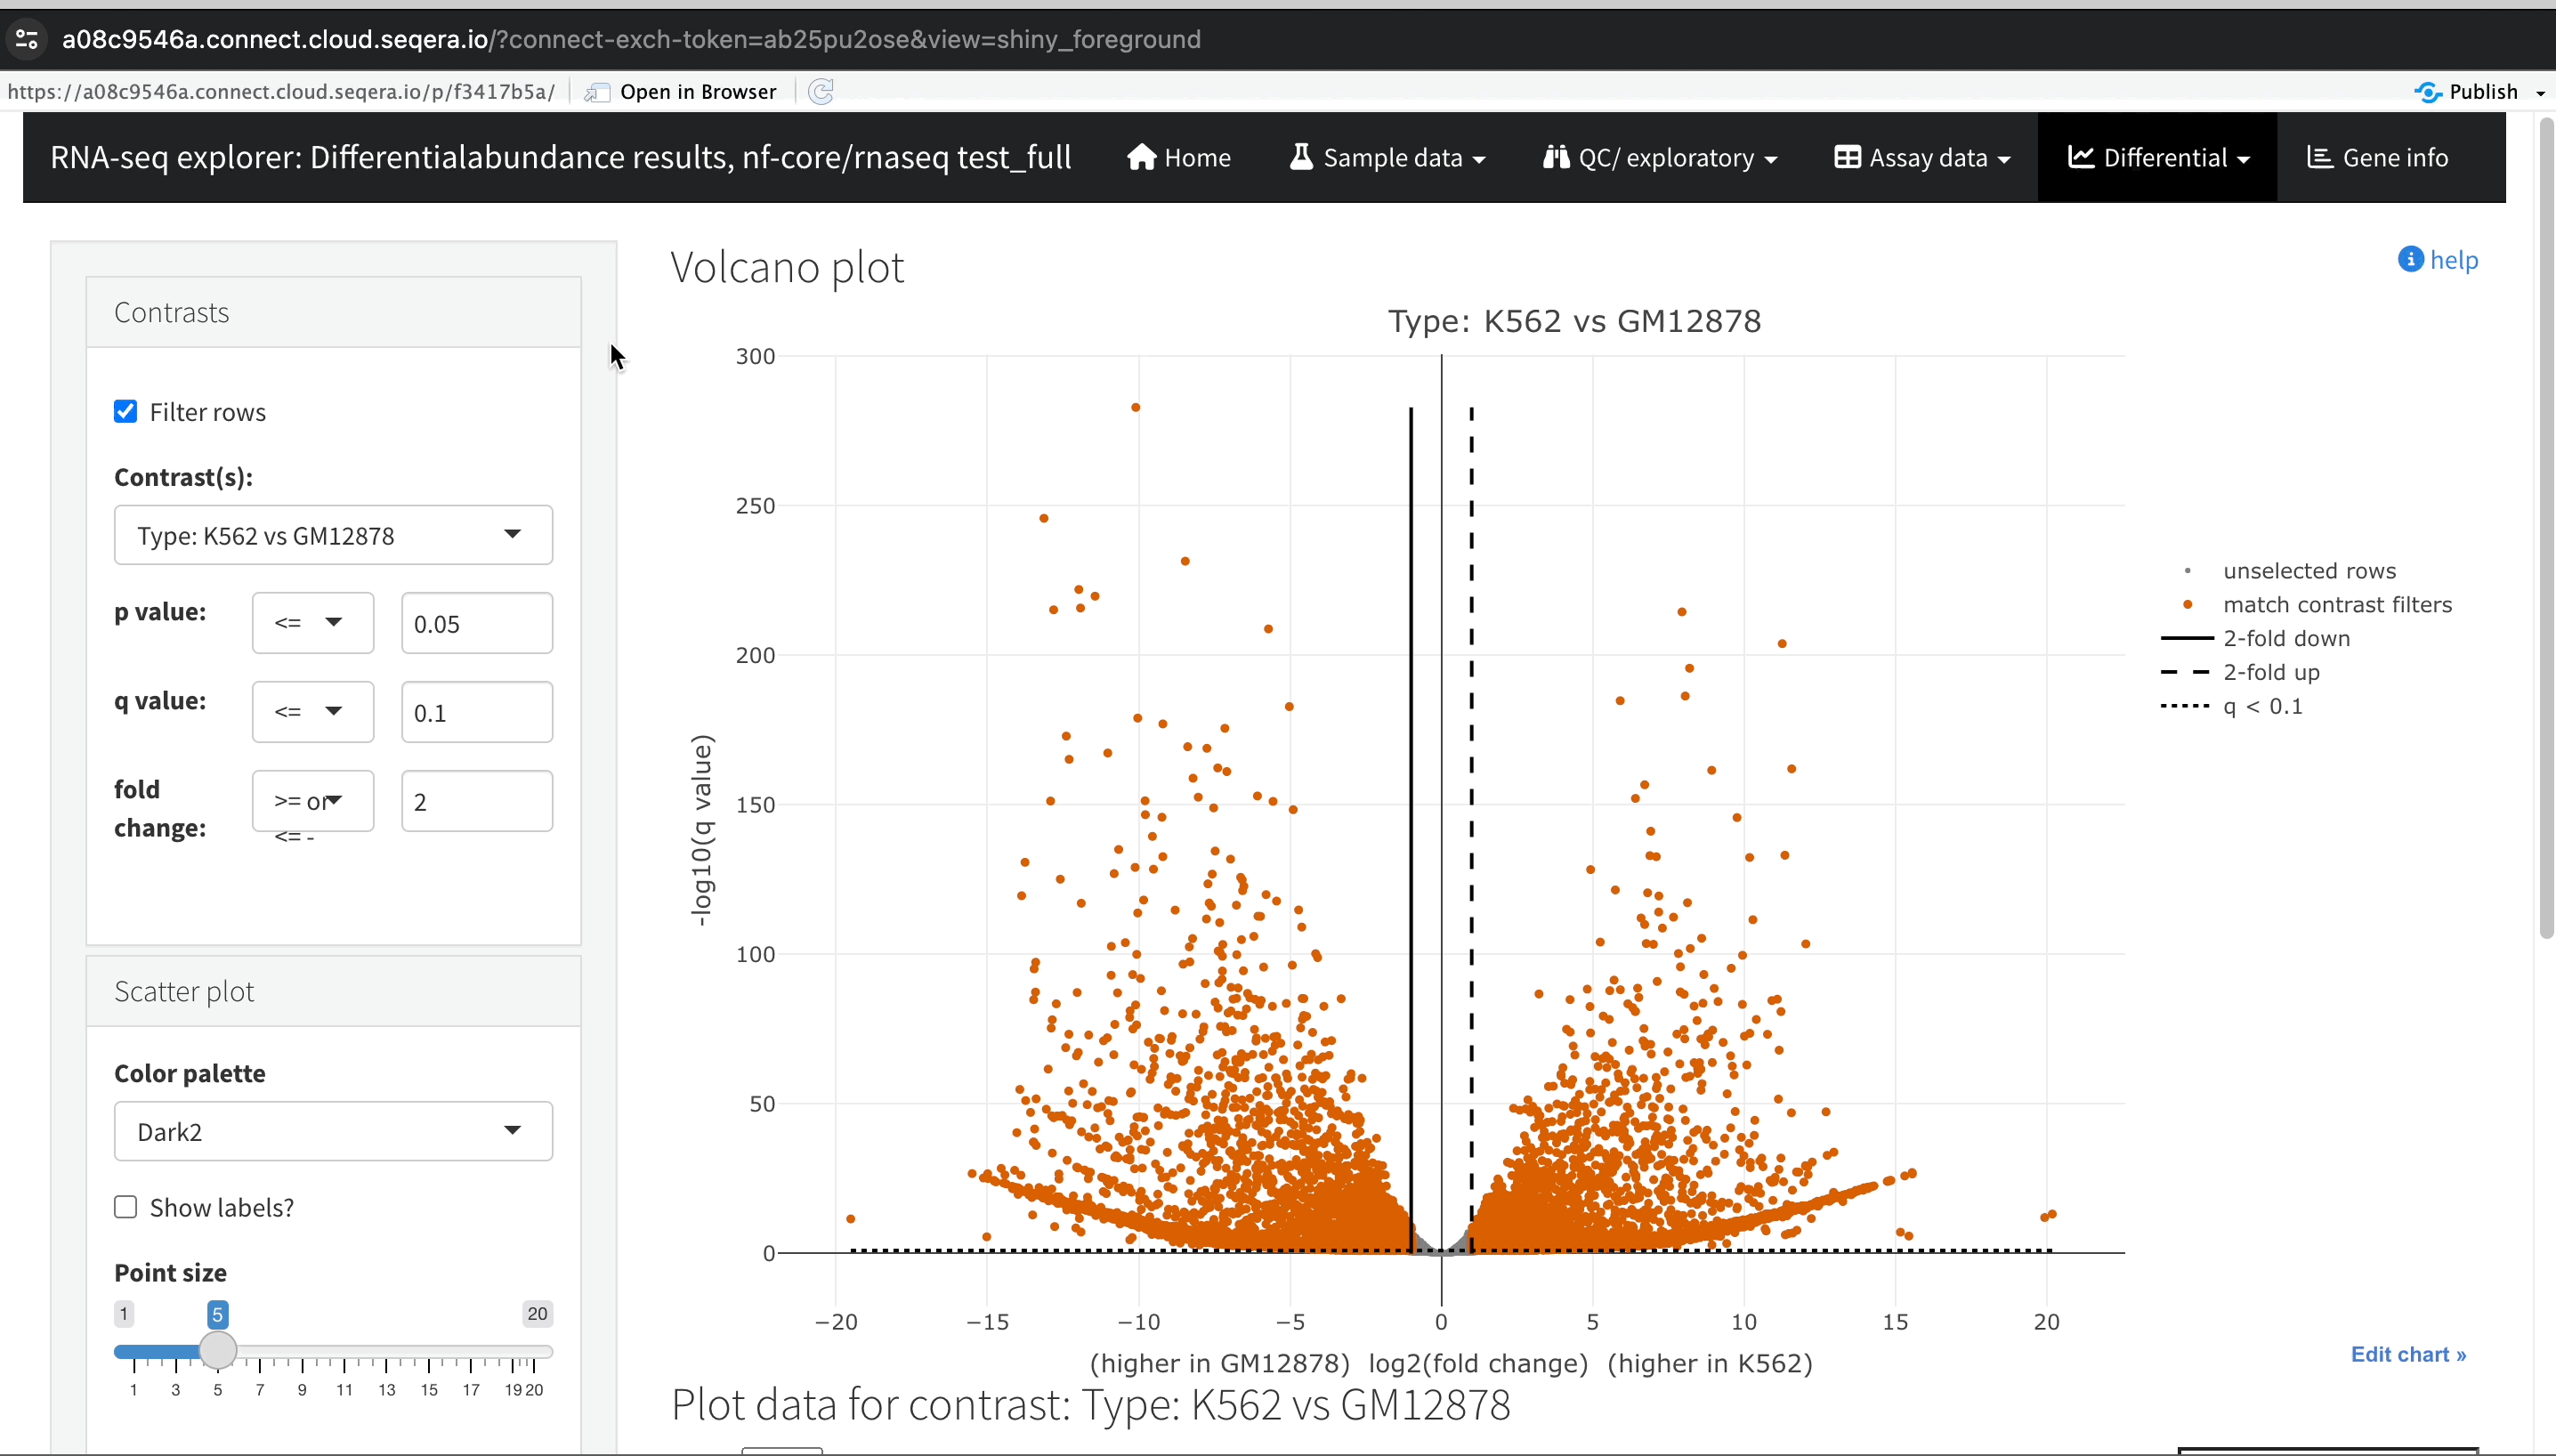This screenshot has height=1456, width=2556.
Task: Click the Home house icon
Action: 1141,157
